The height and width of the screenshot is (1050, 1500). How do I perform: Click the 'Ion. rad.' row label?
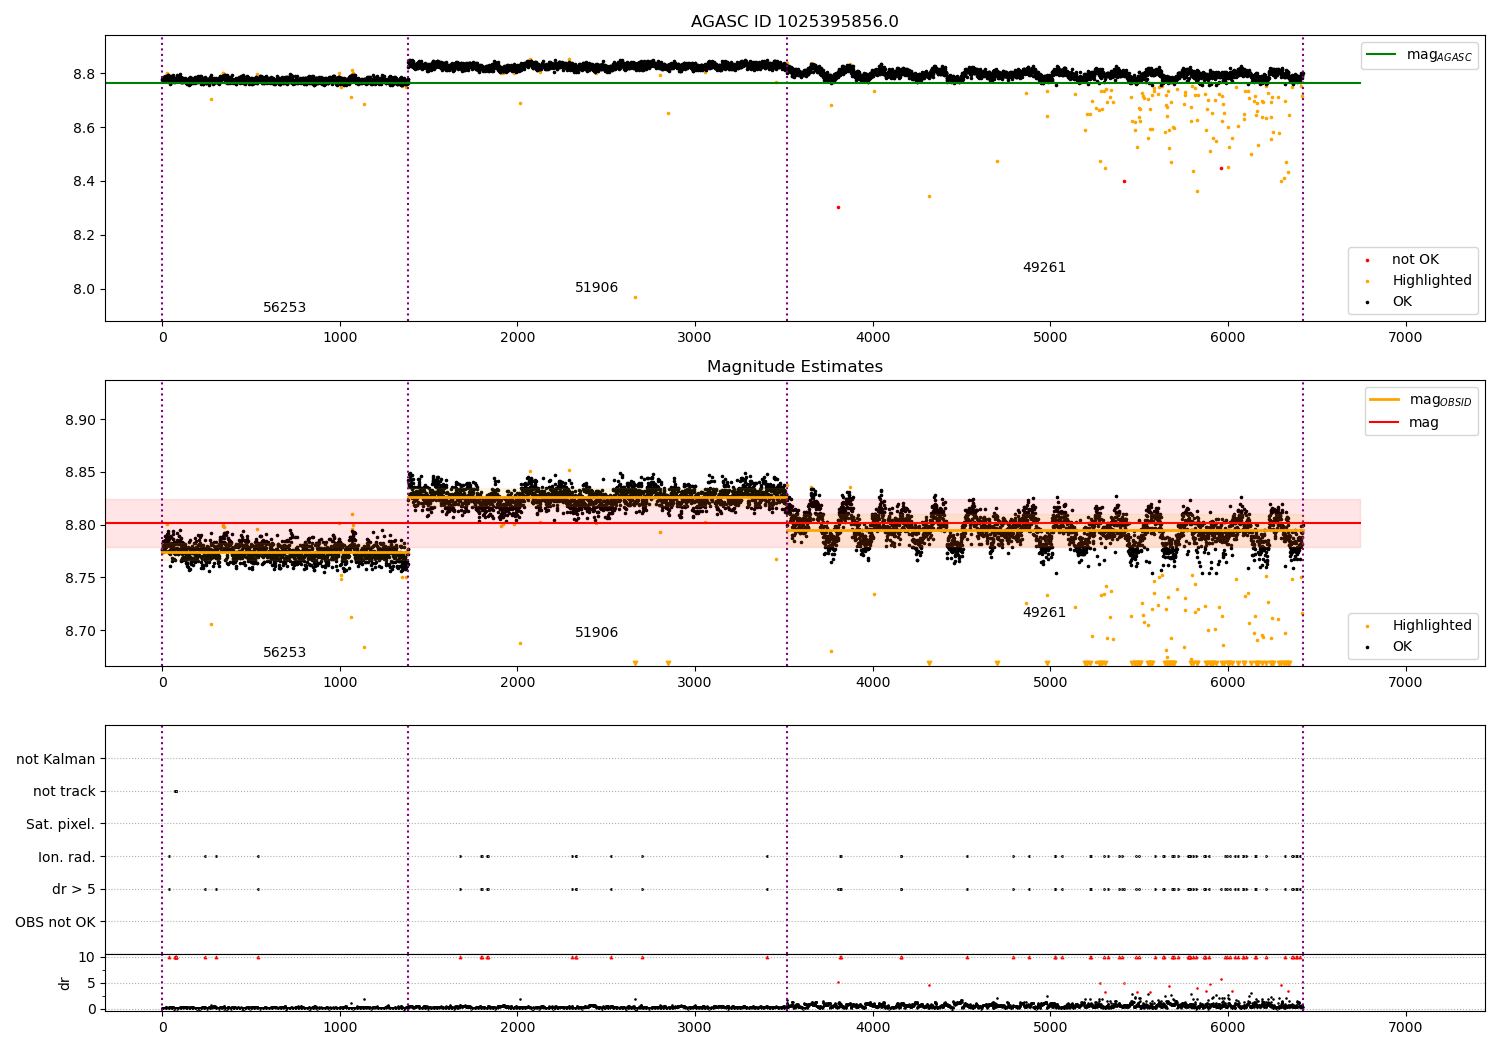tap(67, 857)
